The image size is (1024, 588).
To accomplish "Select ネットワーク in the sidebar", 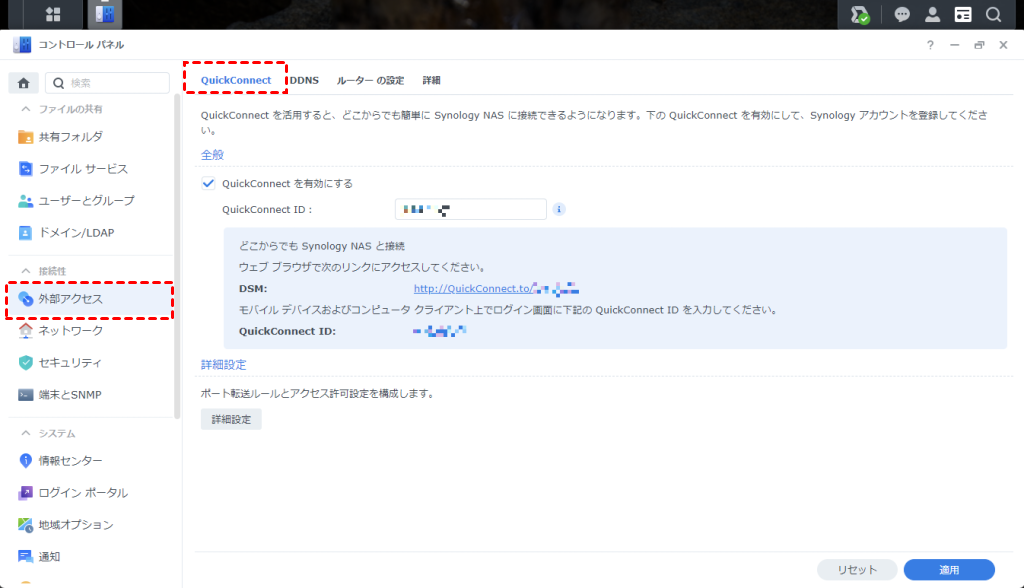I will point(91,331).
